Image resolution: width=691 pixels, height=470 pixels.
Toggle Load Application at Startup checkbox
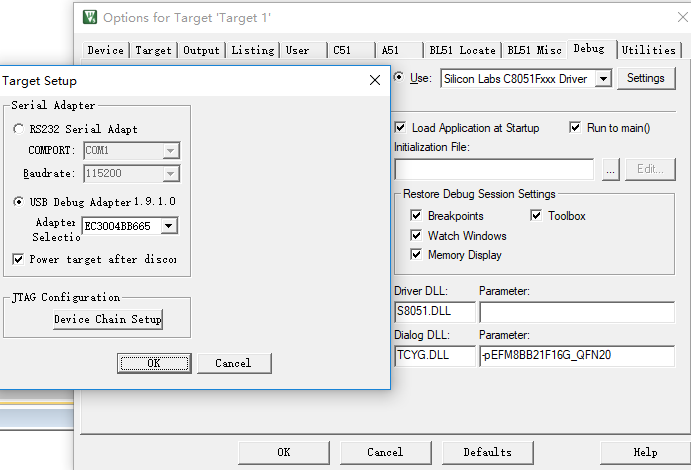[400, 128]
